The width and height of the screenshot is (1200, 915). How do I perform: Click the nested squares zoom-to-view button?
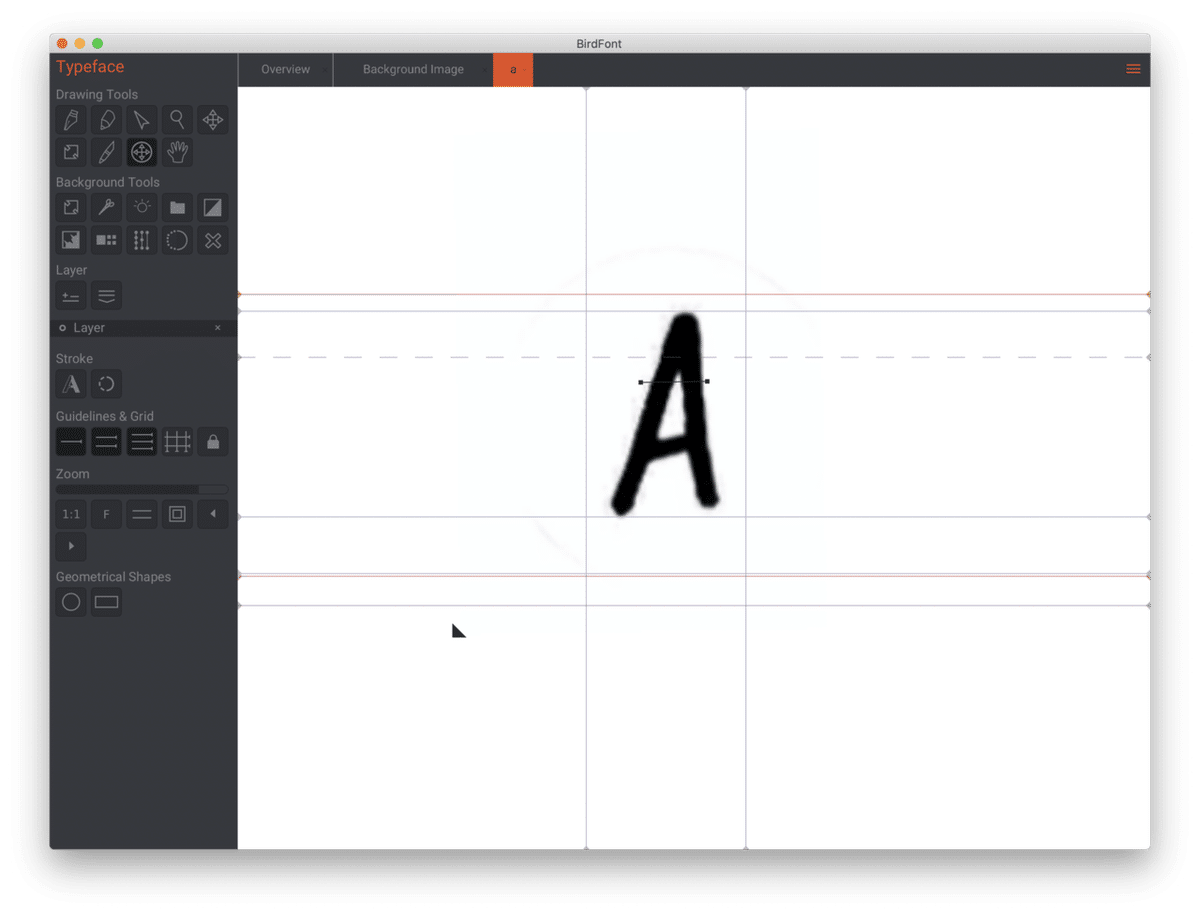click(177, 514)
